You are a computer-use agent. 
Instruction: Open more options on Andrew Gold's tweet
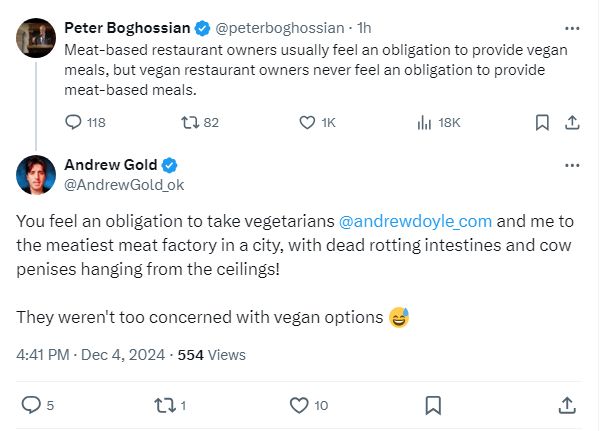[572, 165]
